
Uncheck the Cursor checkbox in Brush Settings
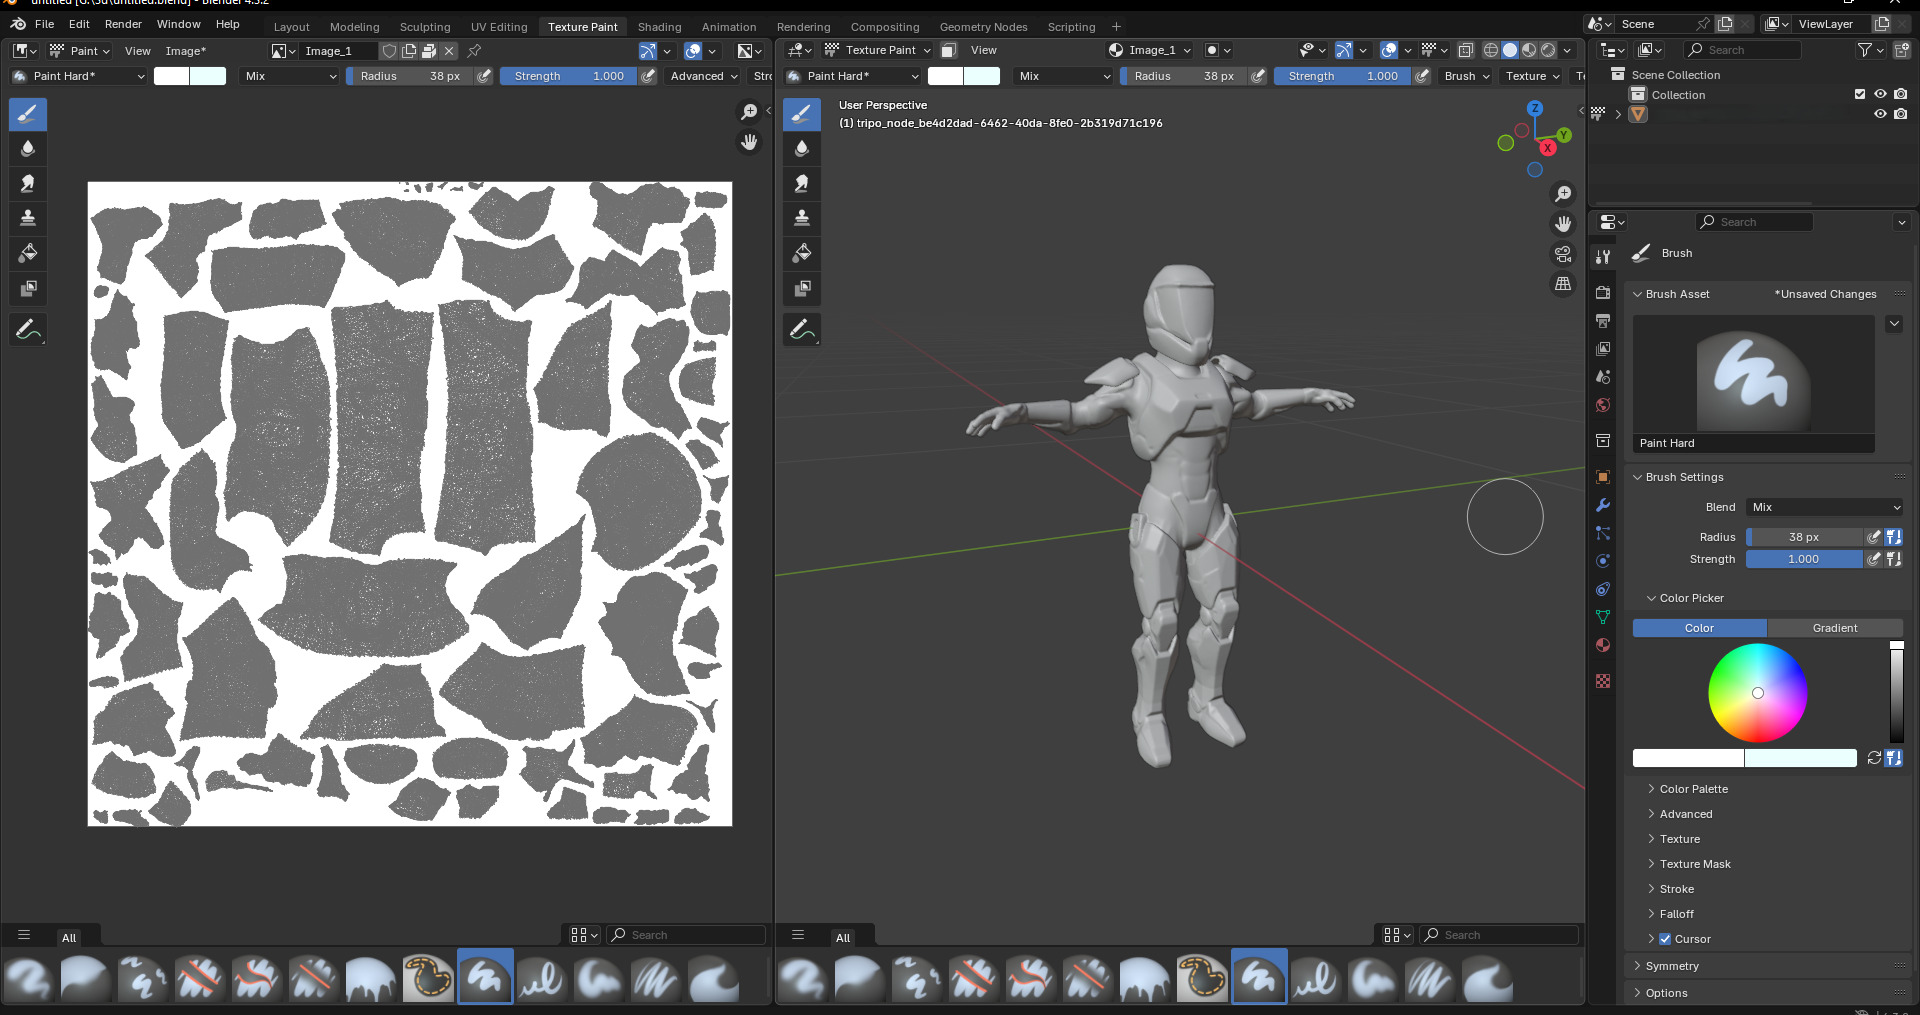1665,939
